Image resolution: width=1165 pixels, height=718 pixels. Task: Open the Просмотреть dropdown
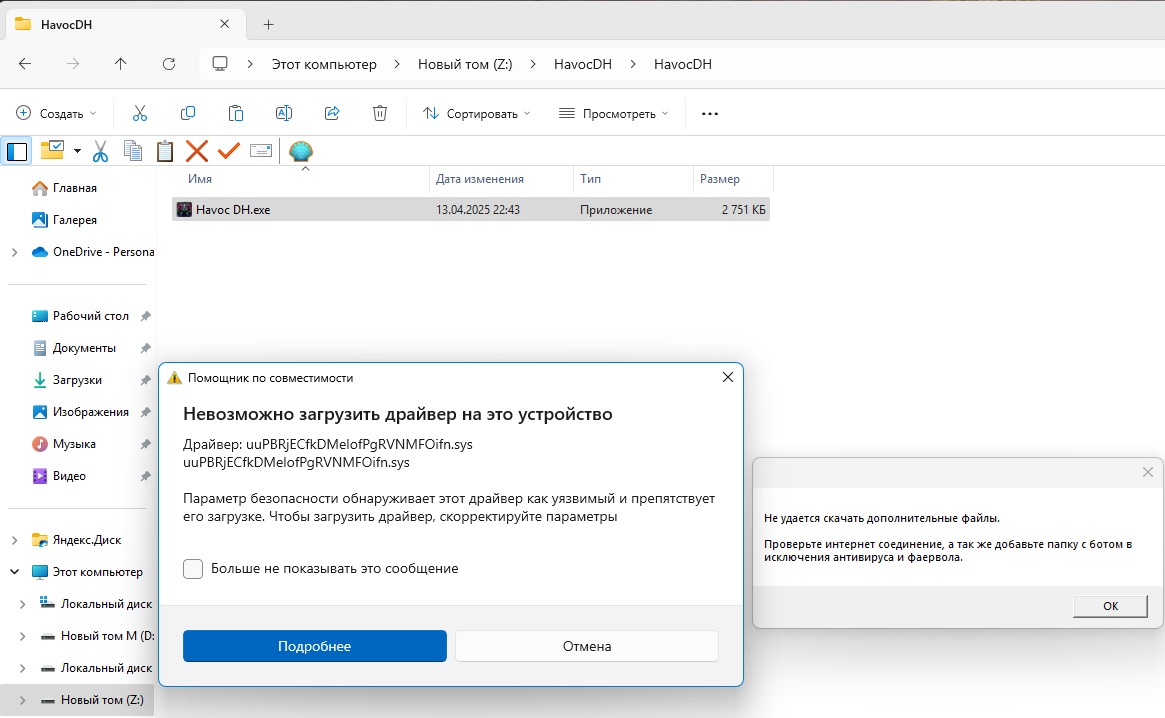614,113
